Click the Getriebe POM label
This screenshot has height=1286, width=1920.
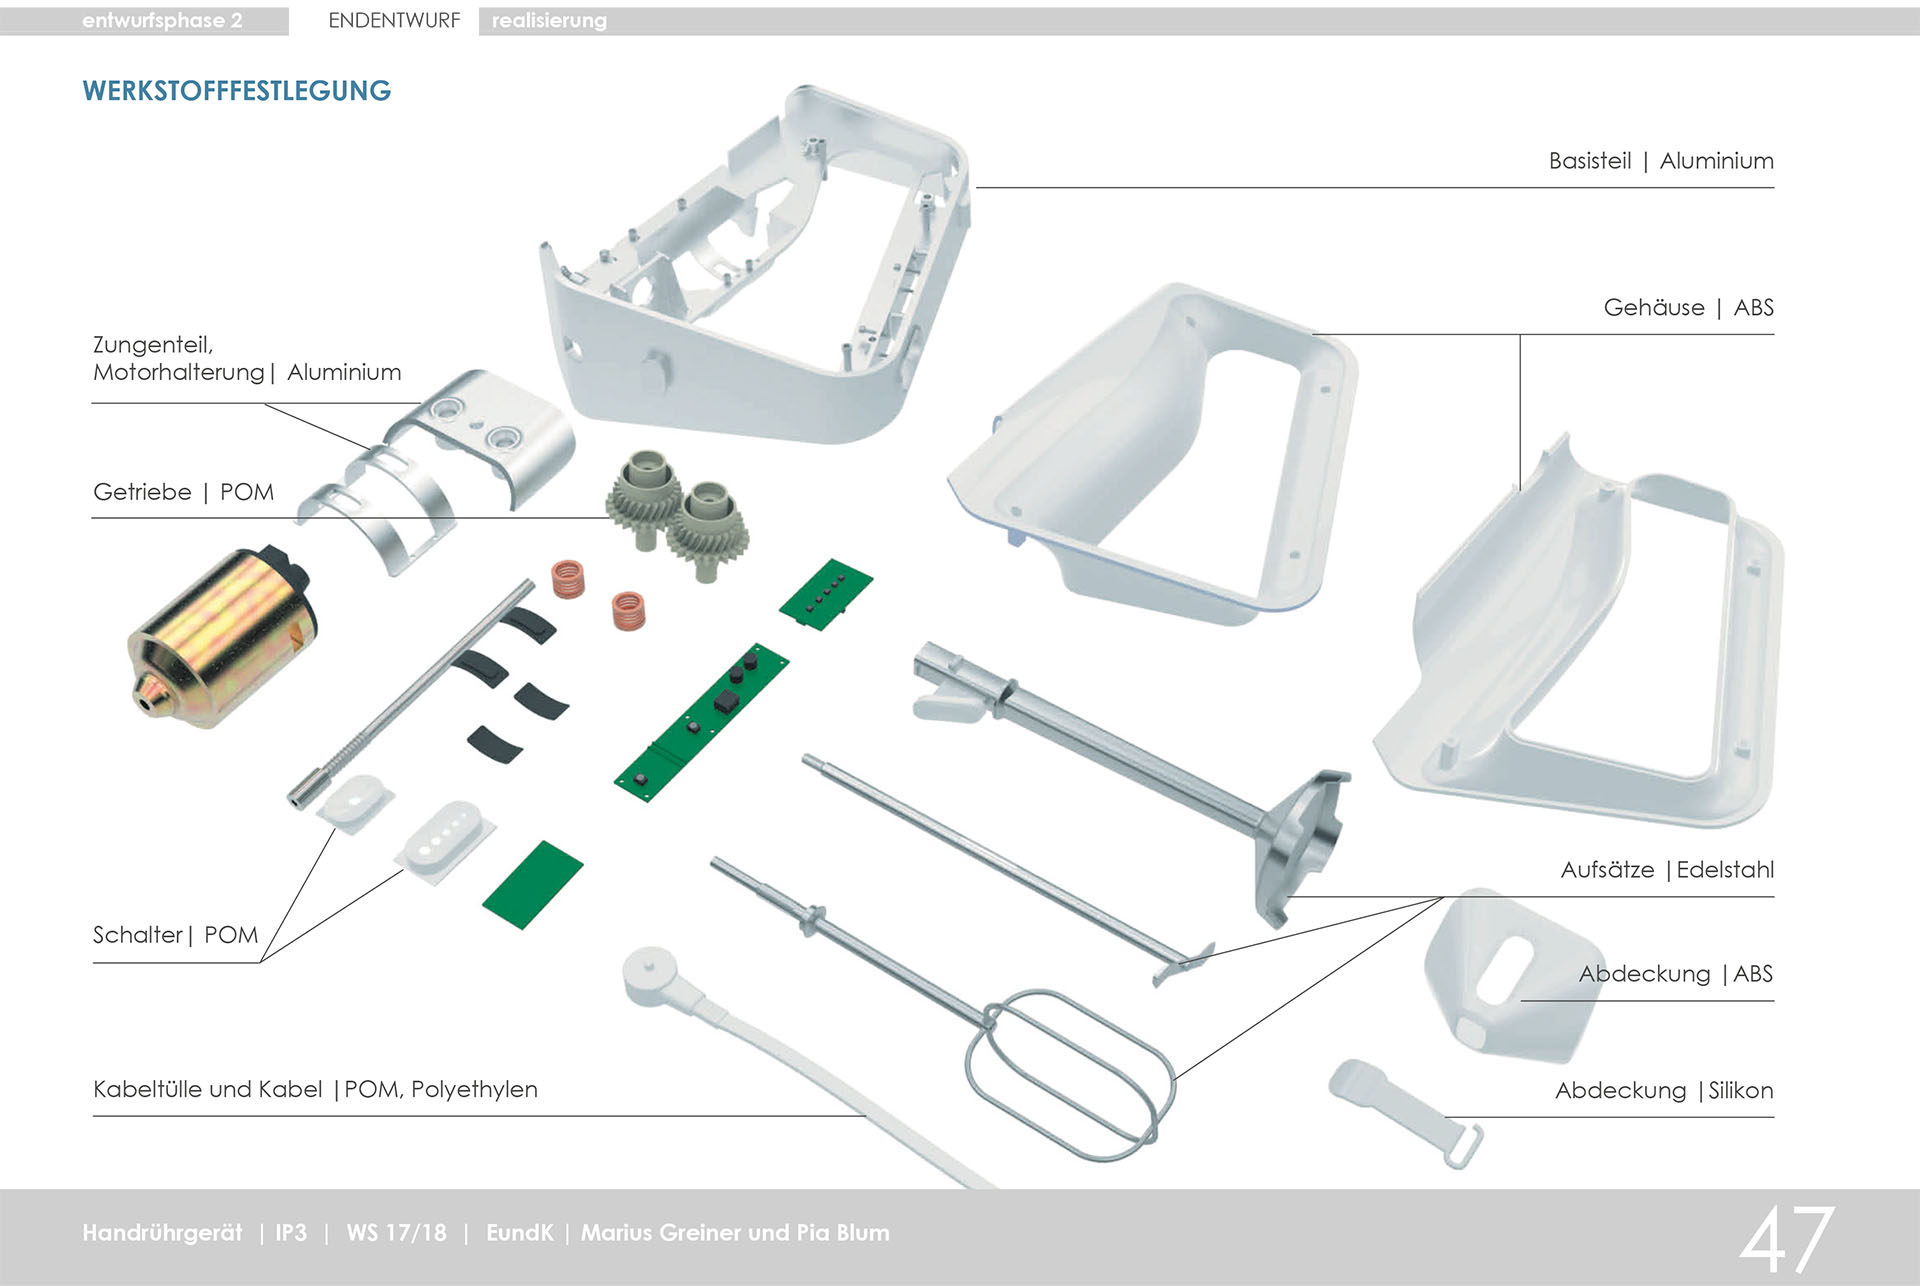click(x=183, y=492)
